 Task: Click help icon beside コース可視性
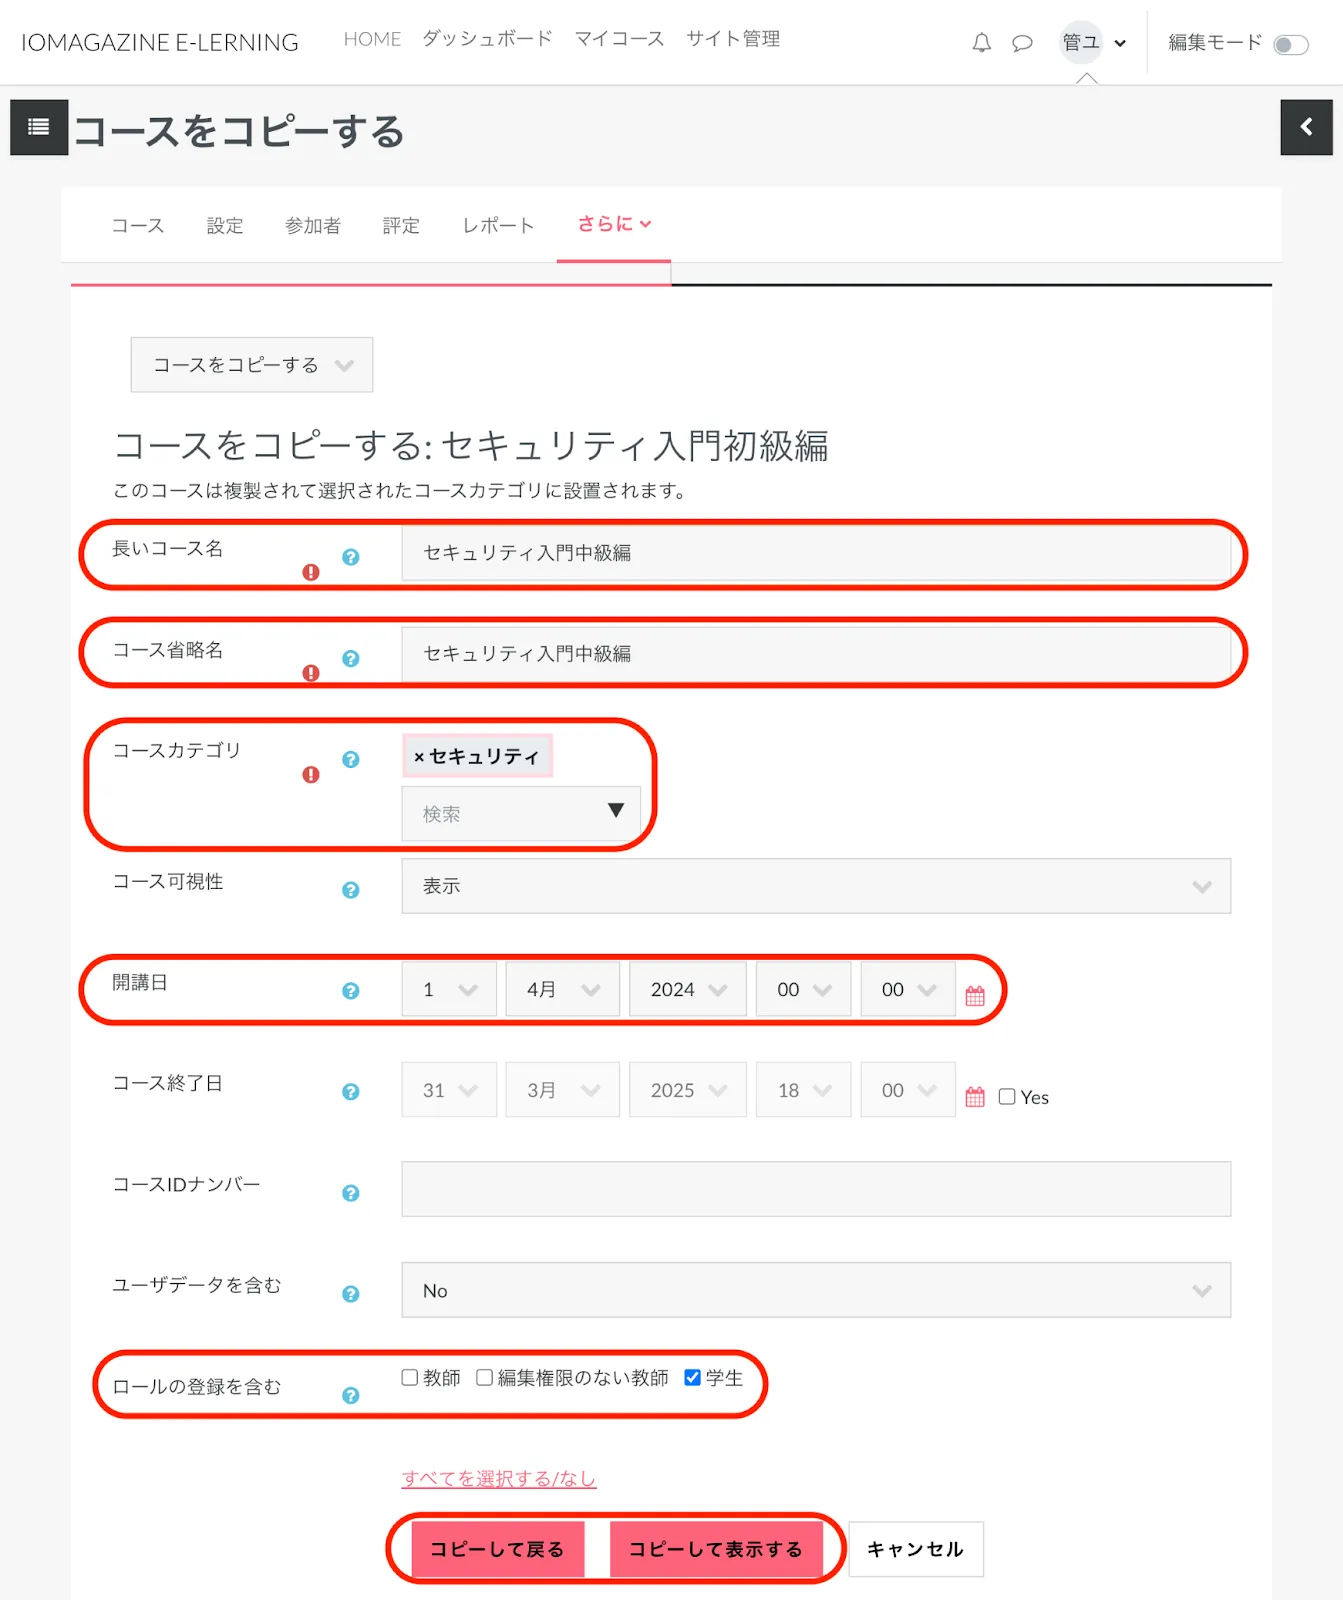tap(350, 890)
